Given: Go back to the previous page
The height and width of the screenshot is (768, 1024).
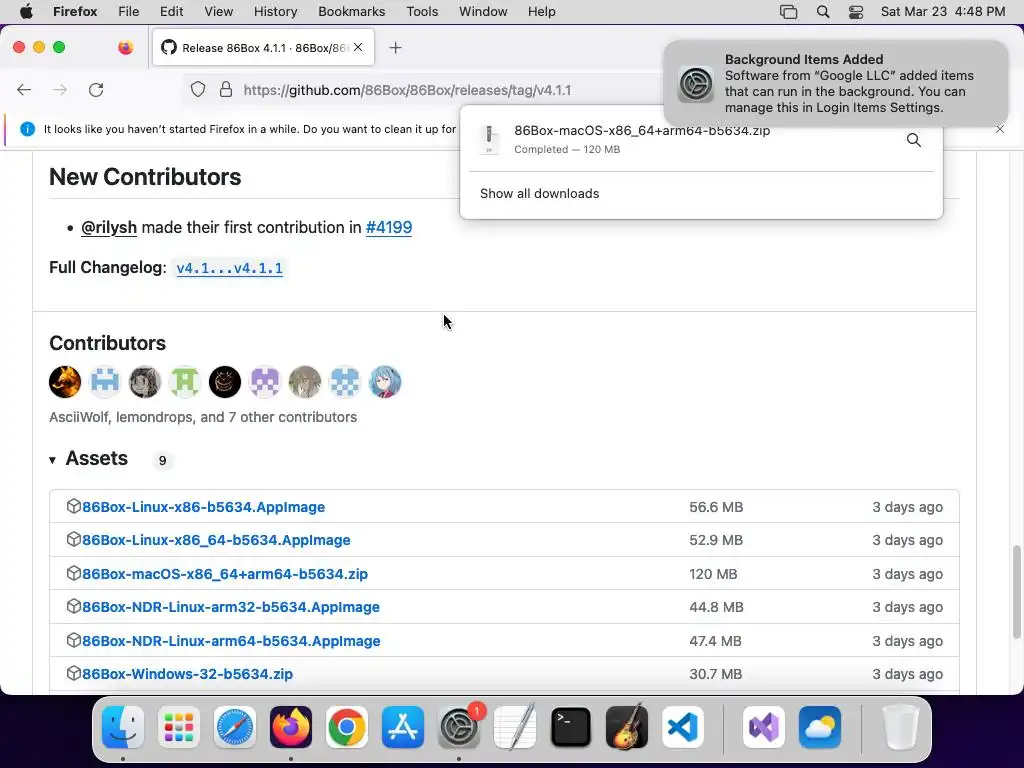Looking at the screenshot, I should tap(24, 90).
